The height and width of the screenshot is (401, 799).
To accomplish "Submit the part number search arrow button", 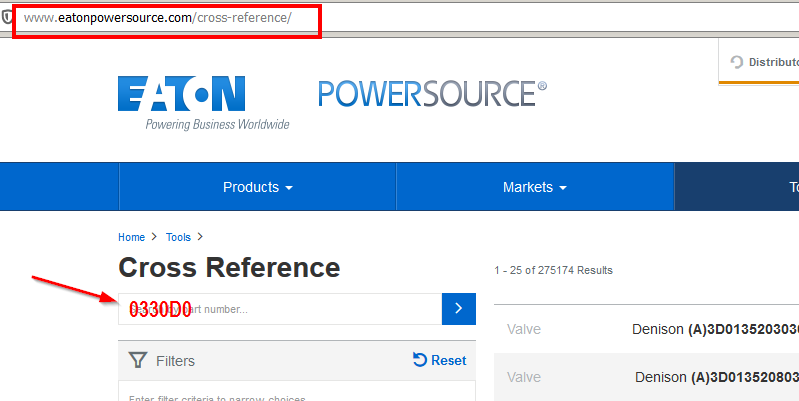I will tap(459, 308).
